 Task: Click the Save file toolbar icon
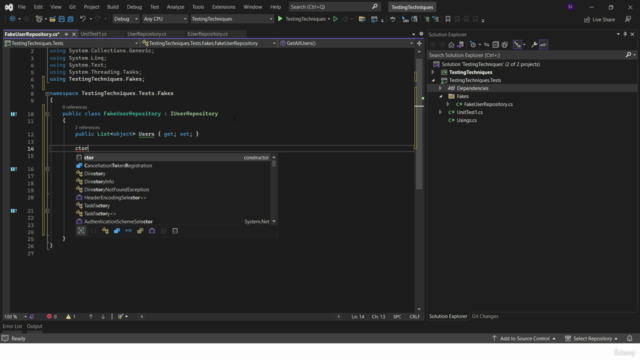[62, 19]
